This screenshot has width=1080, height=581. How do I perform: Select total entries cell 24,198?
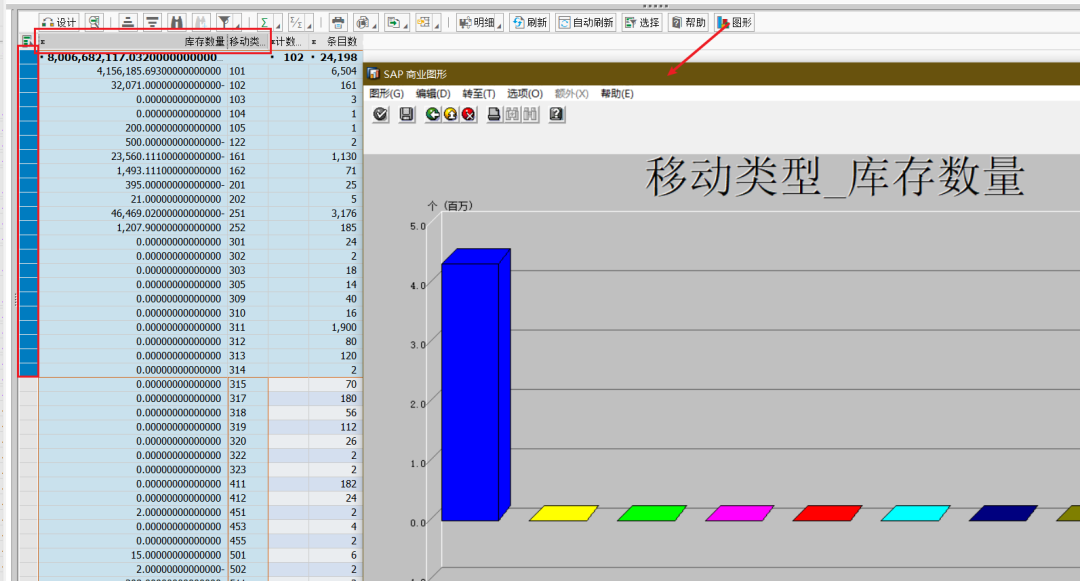[x=335, y=57]
